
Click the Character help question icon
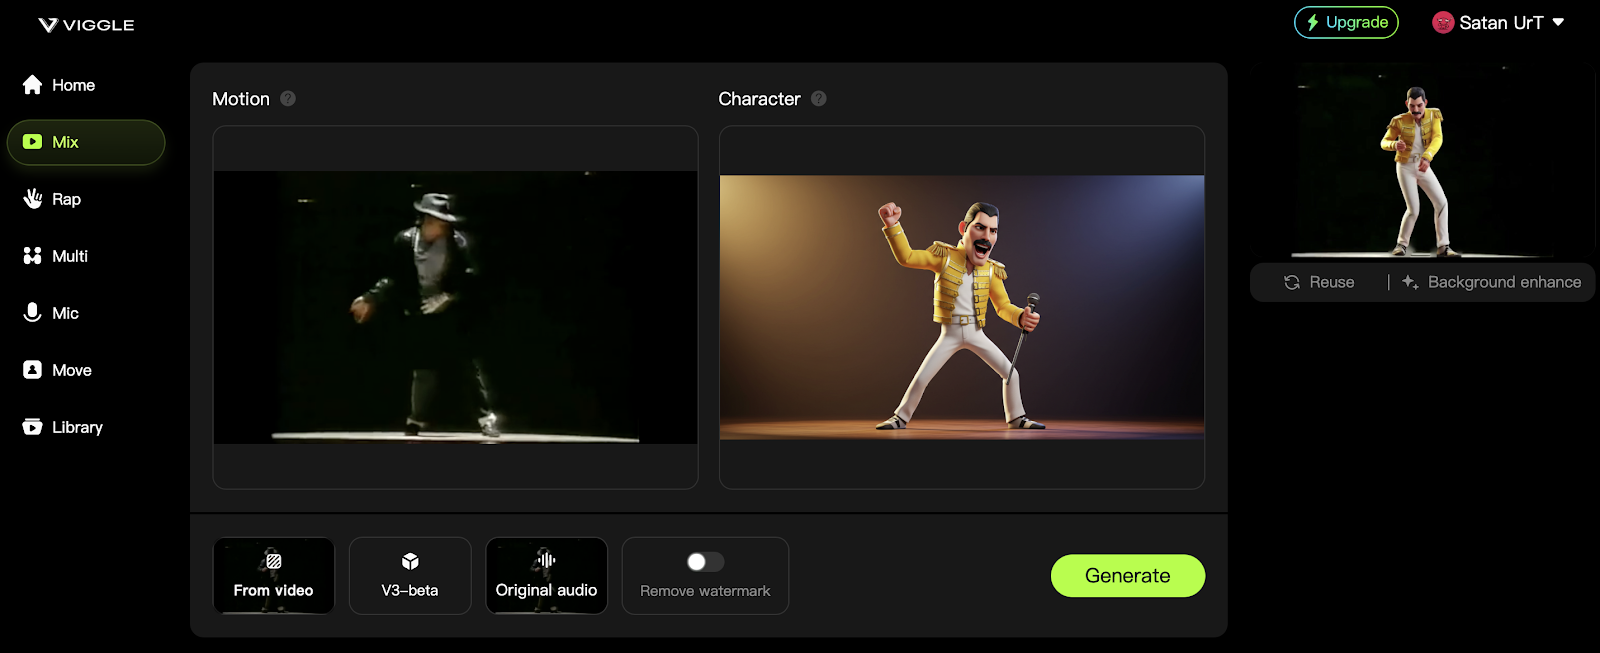click(819, 98)
